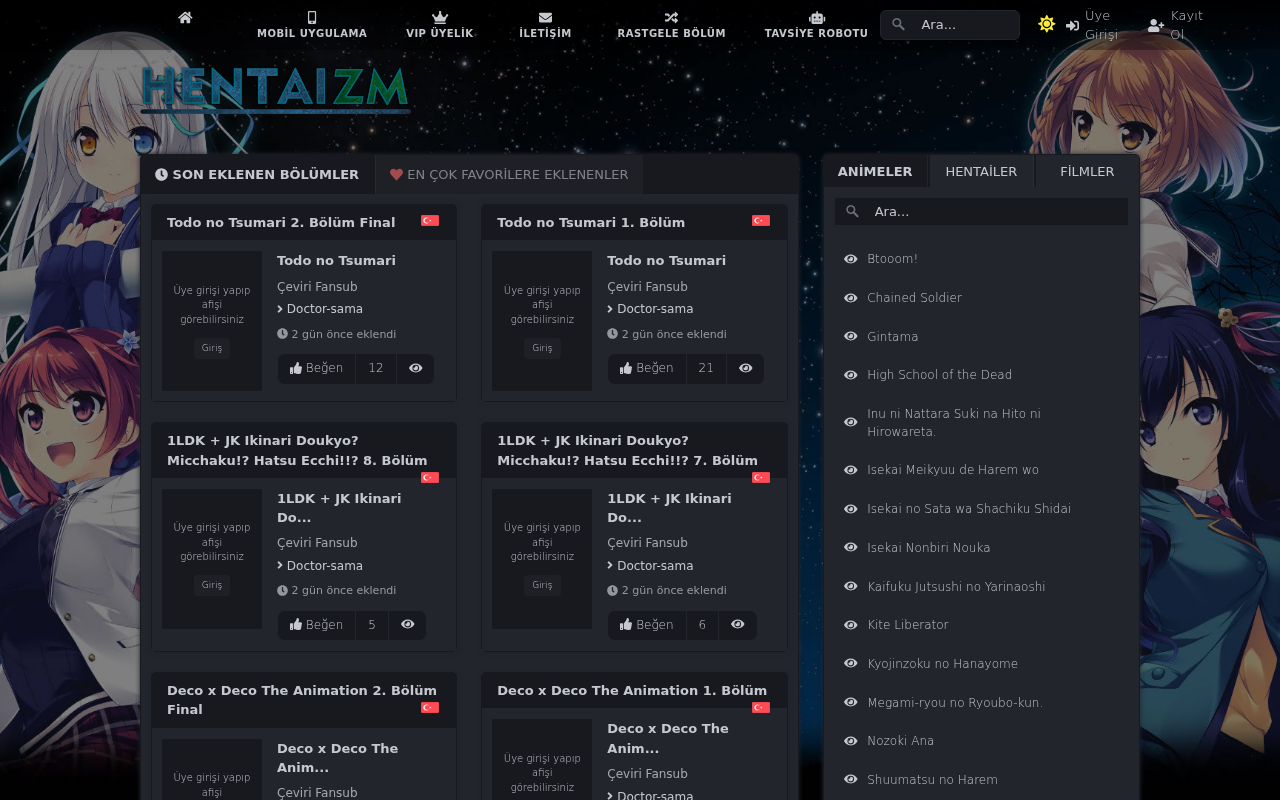The width and height of the screenshot is (1280, 800).
Task: Open 1LDK + JK Ikinari Doukyo 8. Bölüm title
Action: click(x=297, y=450)
